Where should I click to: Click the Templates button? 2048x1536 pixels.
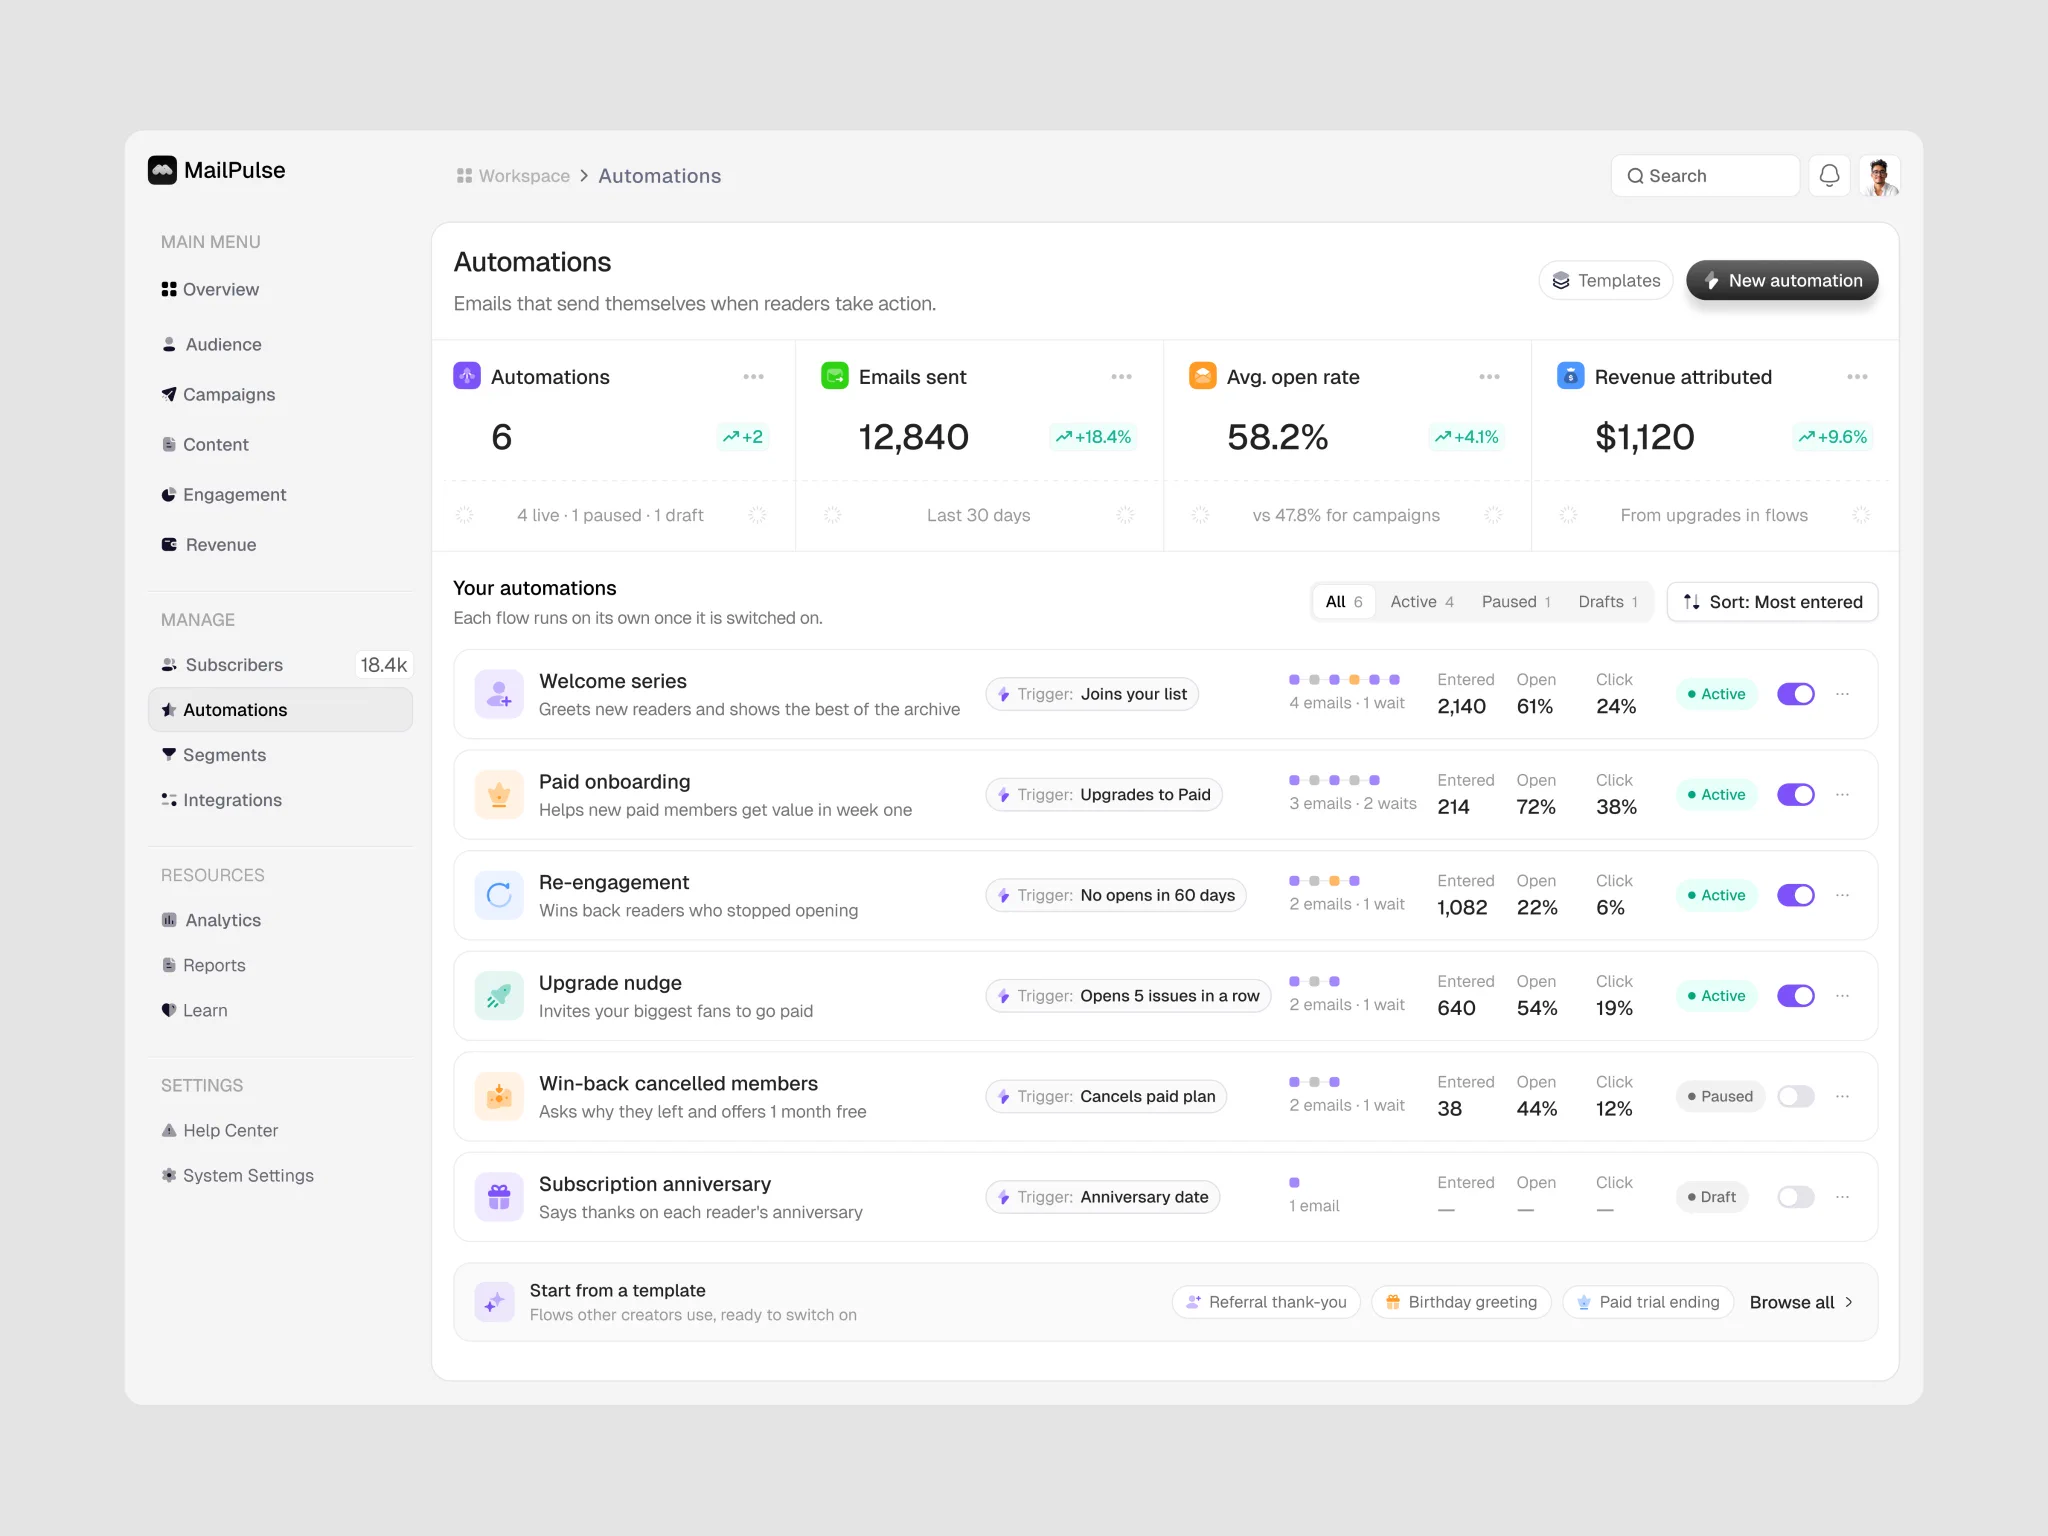[1606, 280]
